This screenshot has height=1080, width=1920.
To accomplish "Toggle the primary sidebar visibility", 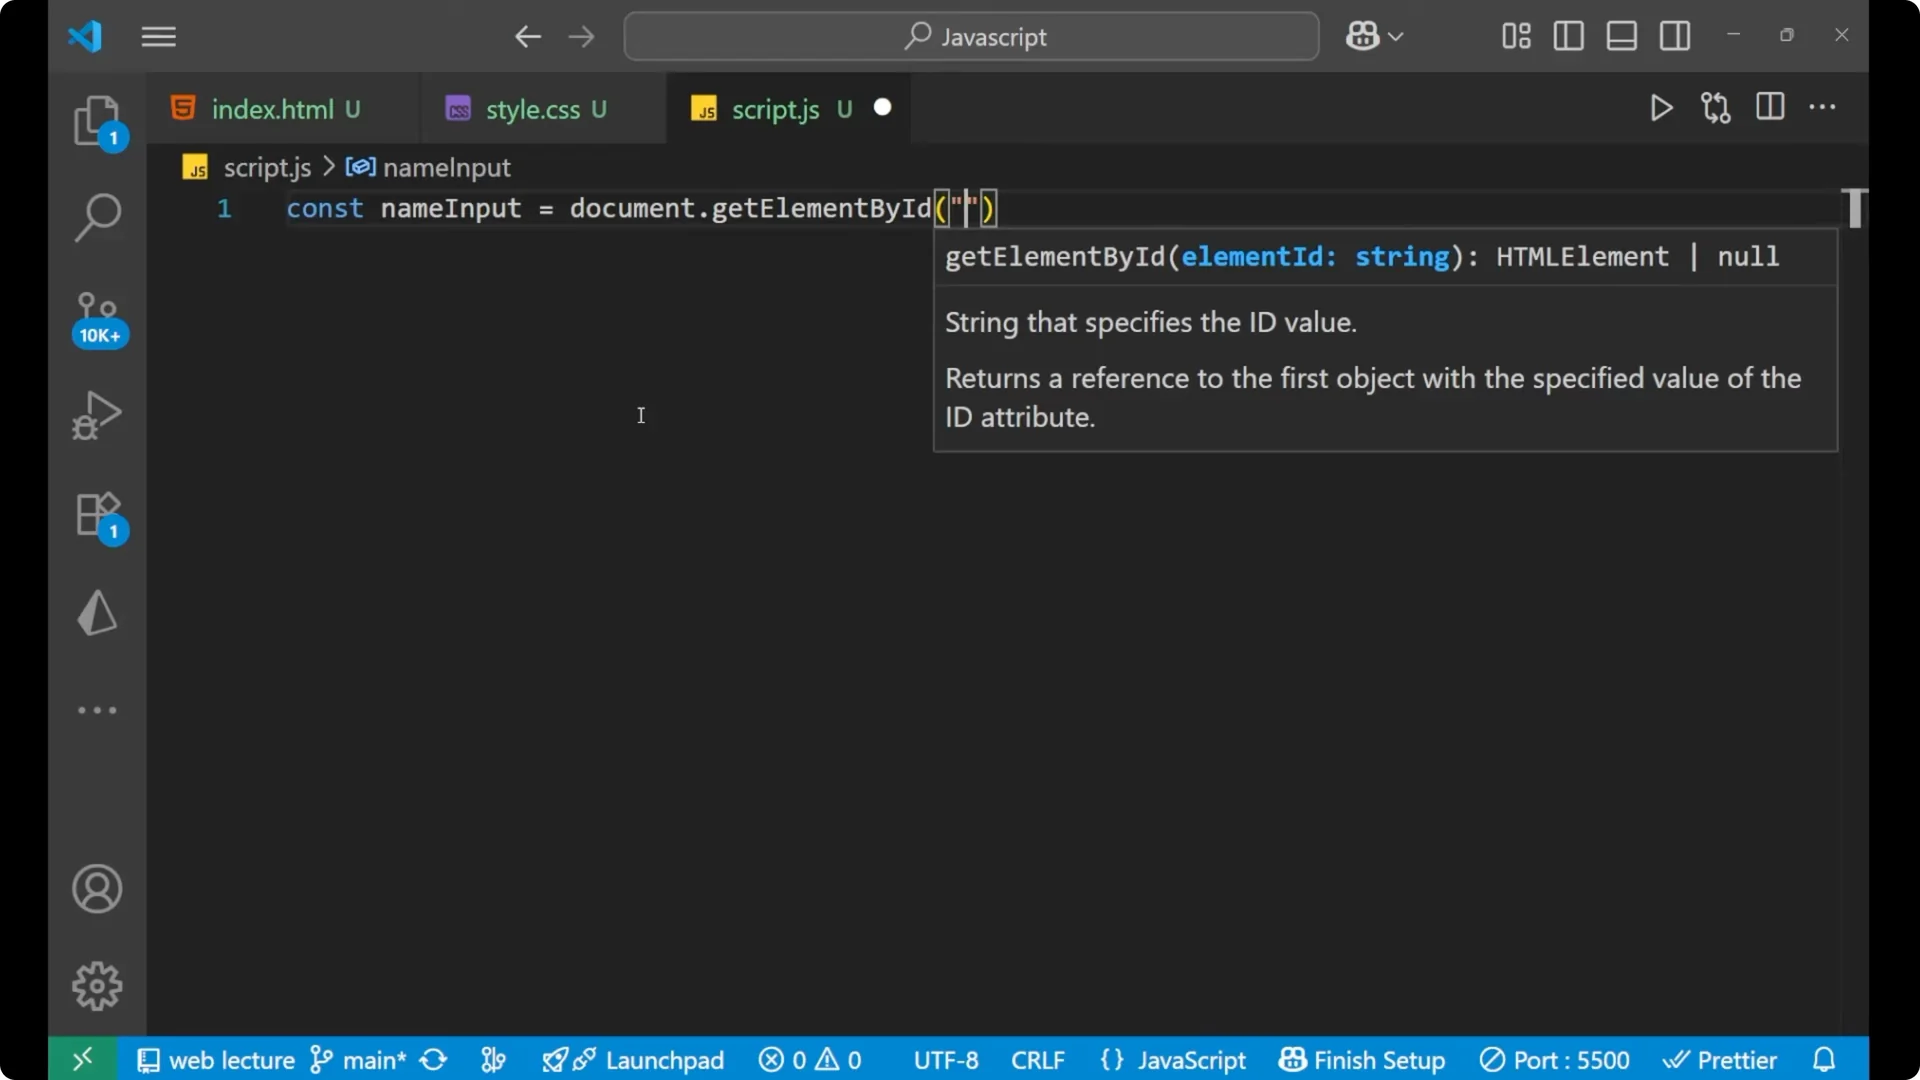I will [x=1568, y=36].
